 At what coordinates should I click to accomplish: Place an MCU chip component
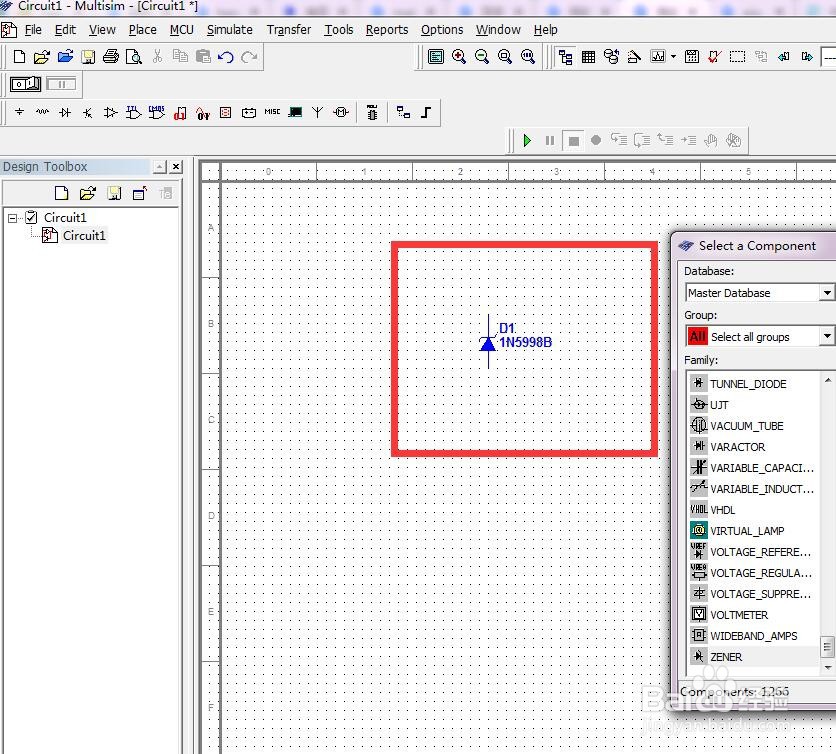[372, 113]
